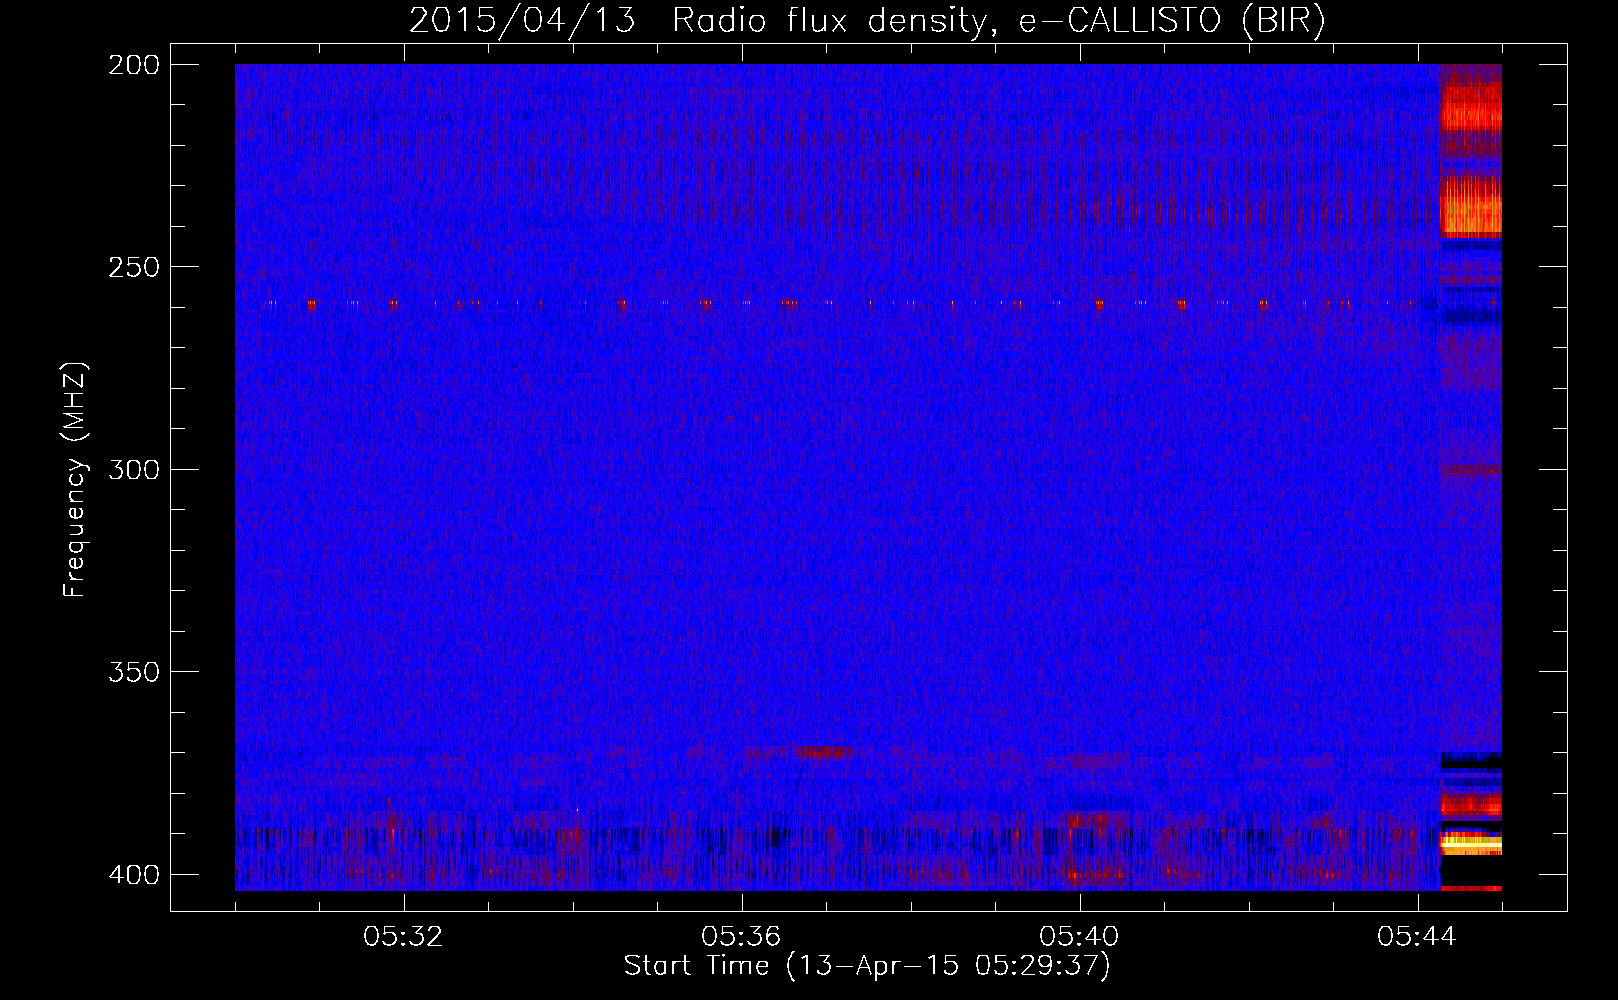Click the 05:40 time tick label

[1079, 937]
